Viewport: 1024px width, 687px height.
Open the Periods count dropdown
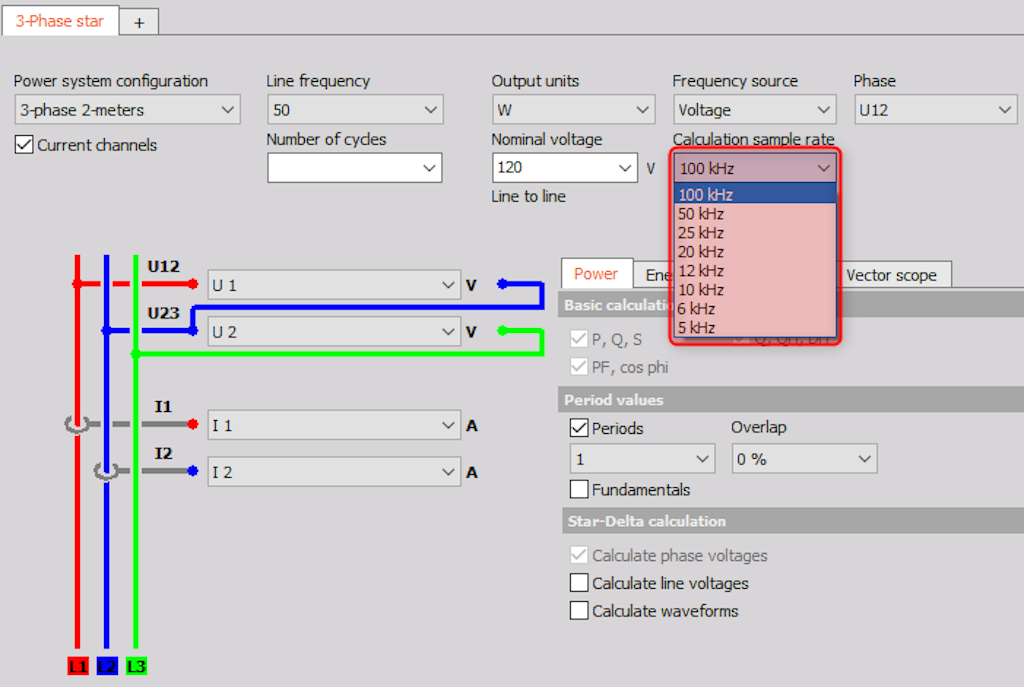click(x=643, y=459)
